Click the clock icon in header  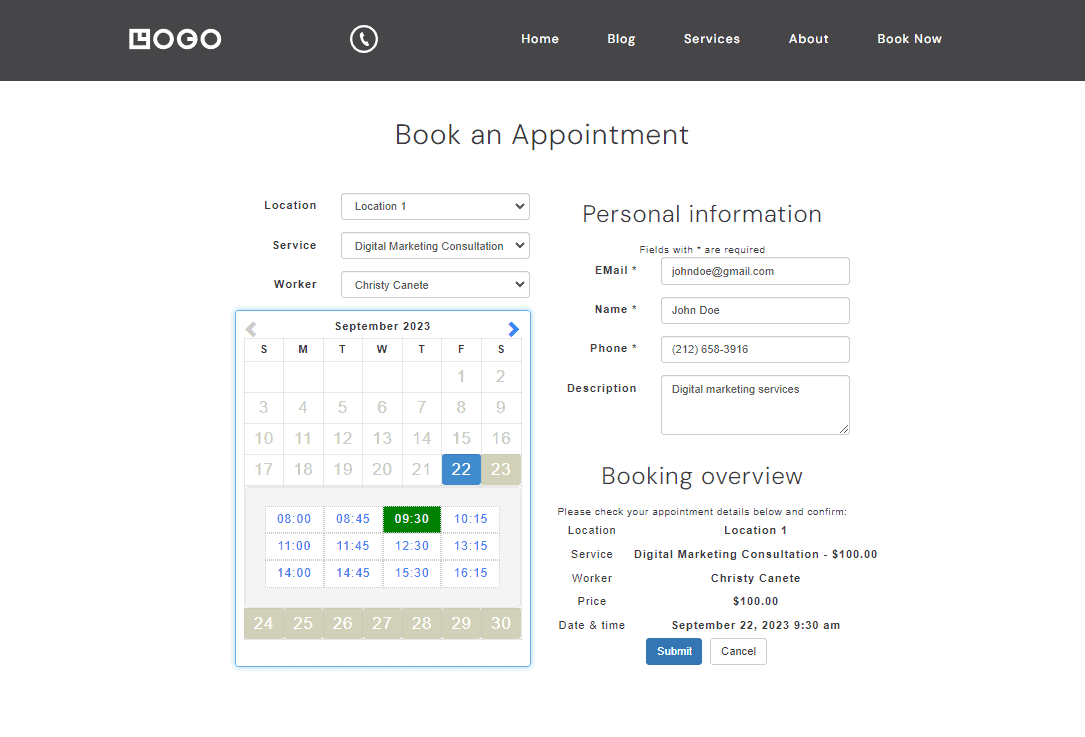point(364,39)
